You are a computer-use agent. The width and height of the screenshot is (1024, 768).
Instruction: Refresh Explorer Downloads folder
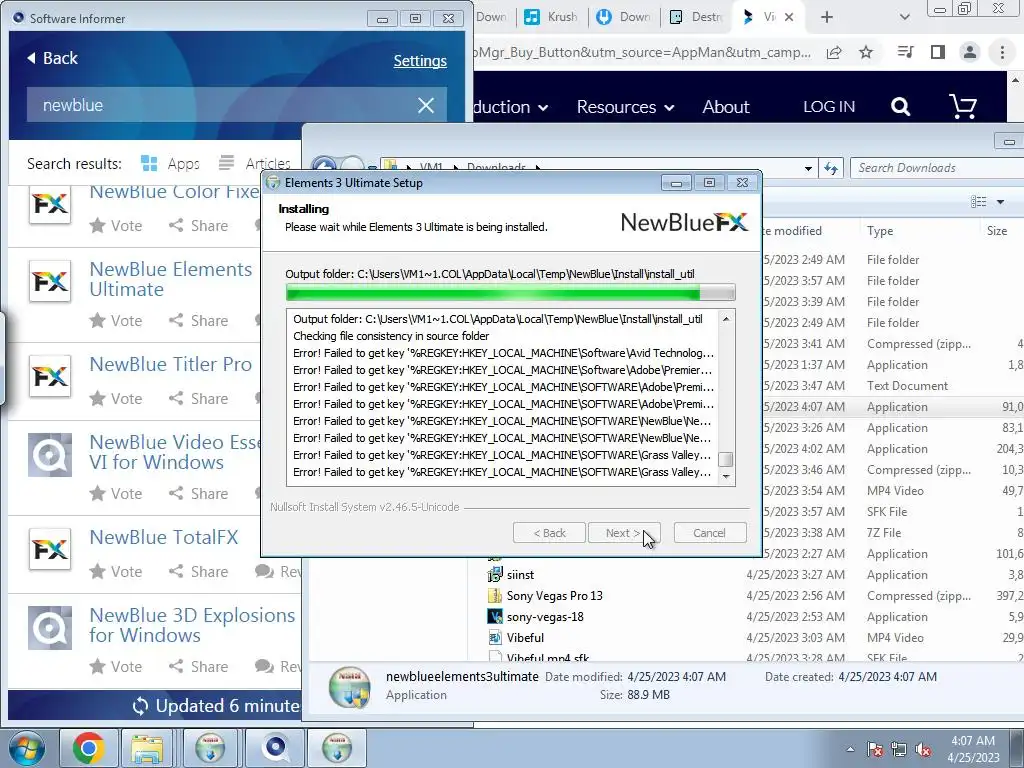coord(831,168)
